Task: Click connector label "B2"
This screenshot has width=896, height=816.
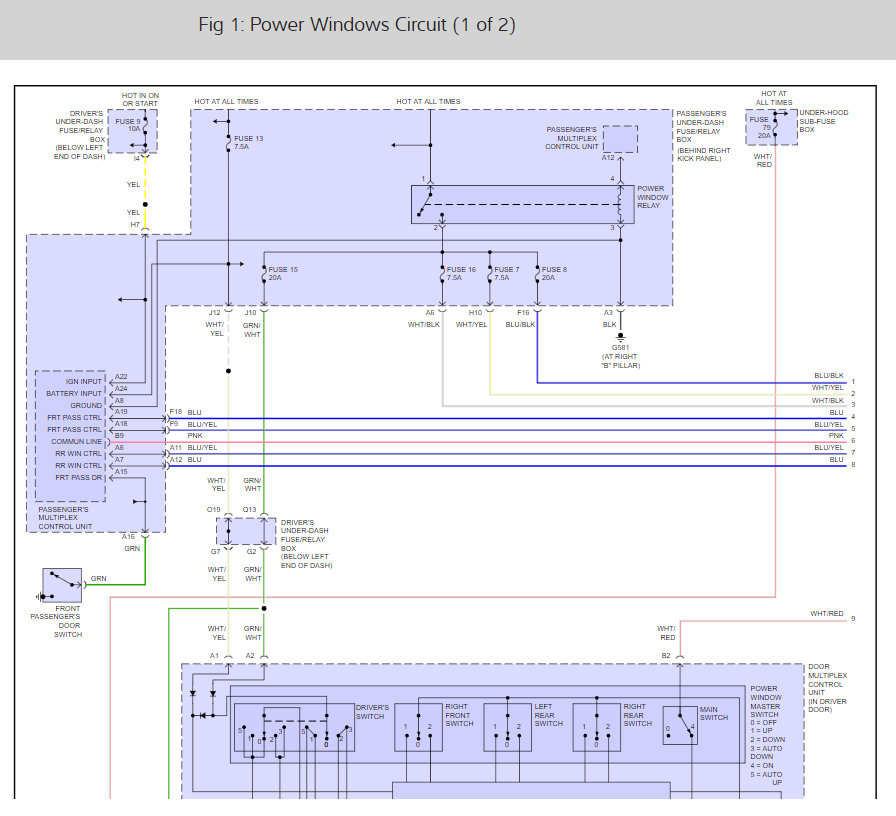Action: 666,655
